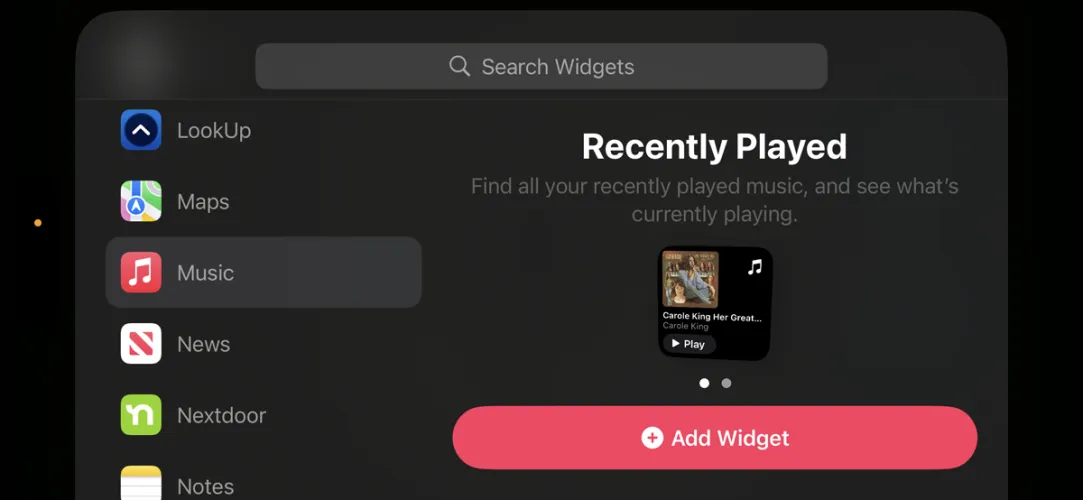Click the Add Widget button
Screen dimensions: 1083x500
[x=715, y=438]
